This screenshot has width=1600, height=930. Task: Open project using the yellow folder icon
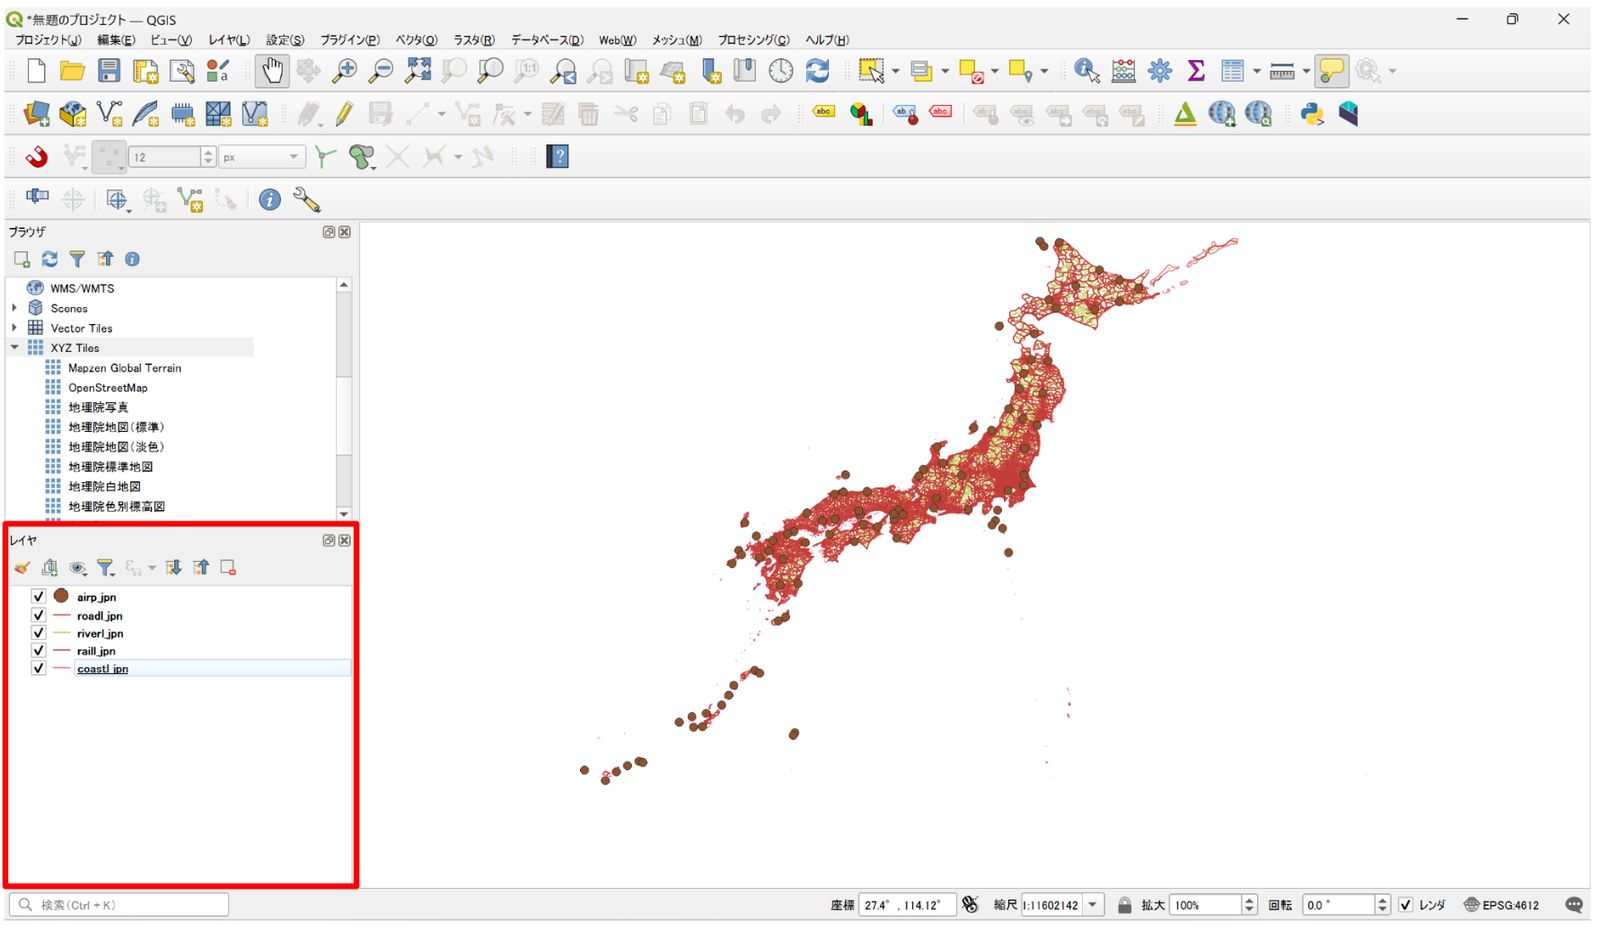point(72,71)
